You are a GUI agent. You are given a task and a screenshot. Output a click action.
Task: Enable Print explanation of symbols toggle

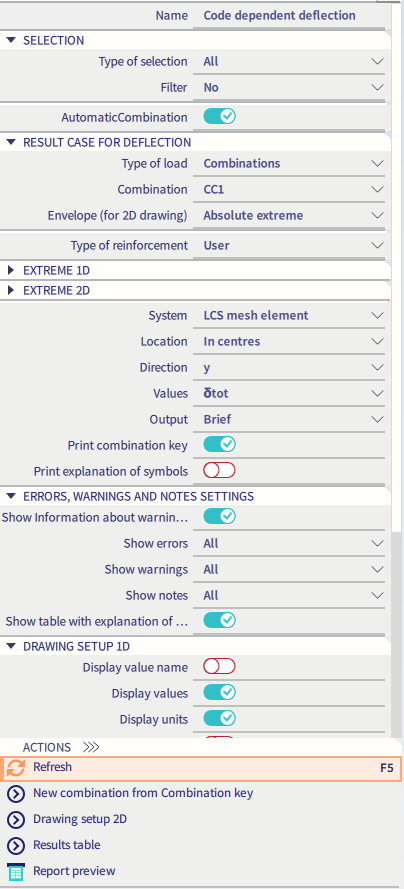[219, 471]
